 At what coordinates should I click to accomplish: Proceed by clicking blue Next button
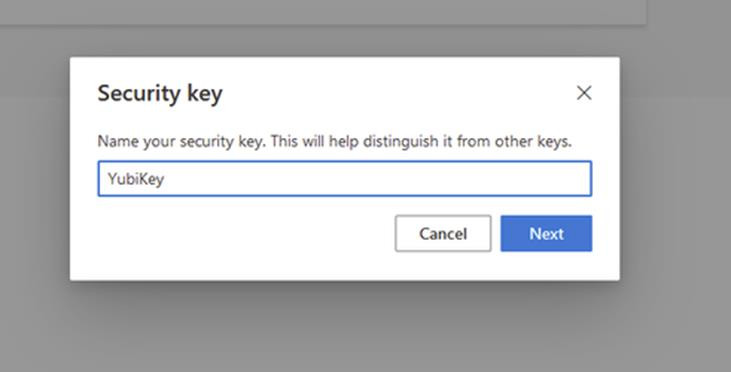[546, 234]
